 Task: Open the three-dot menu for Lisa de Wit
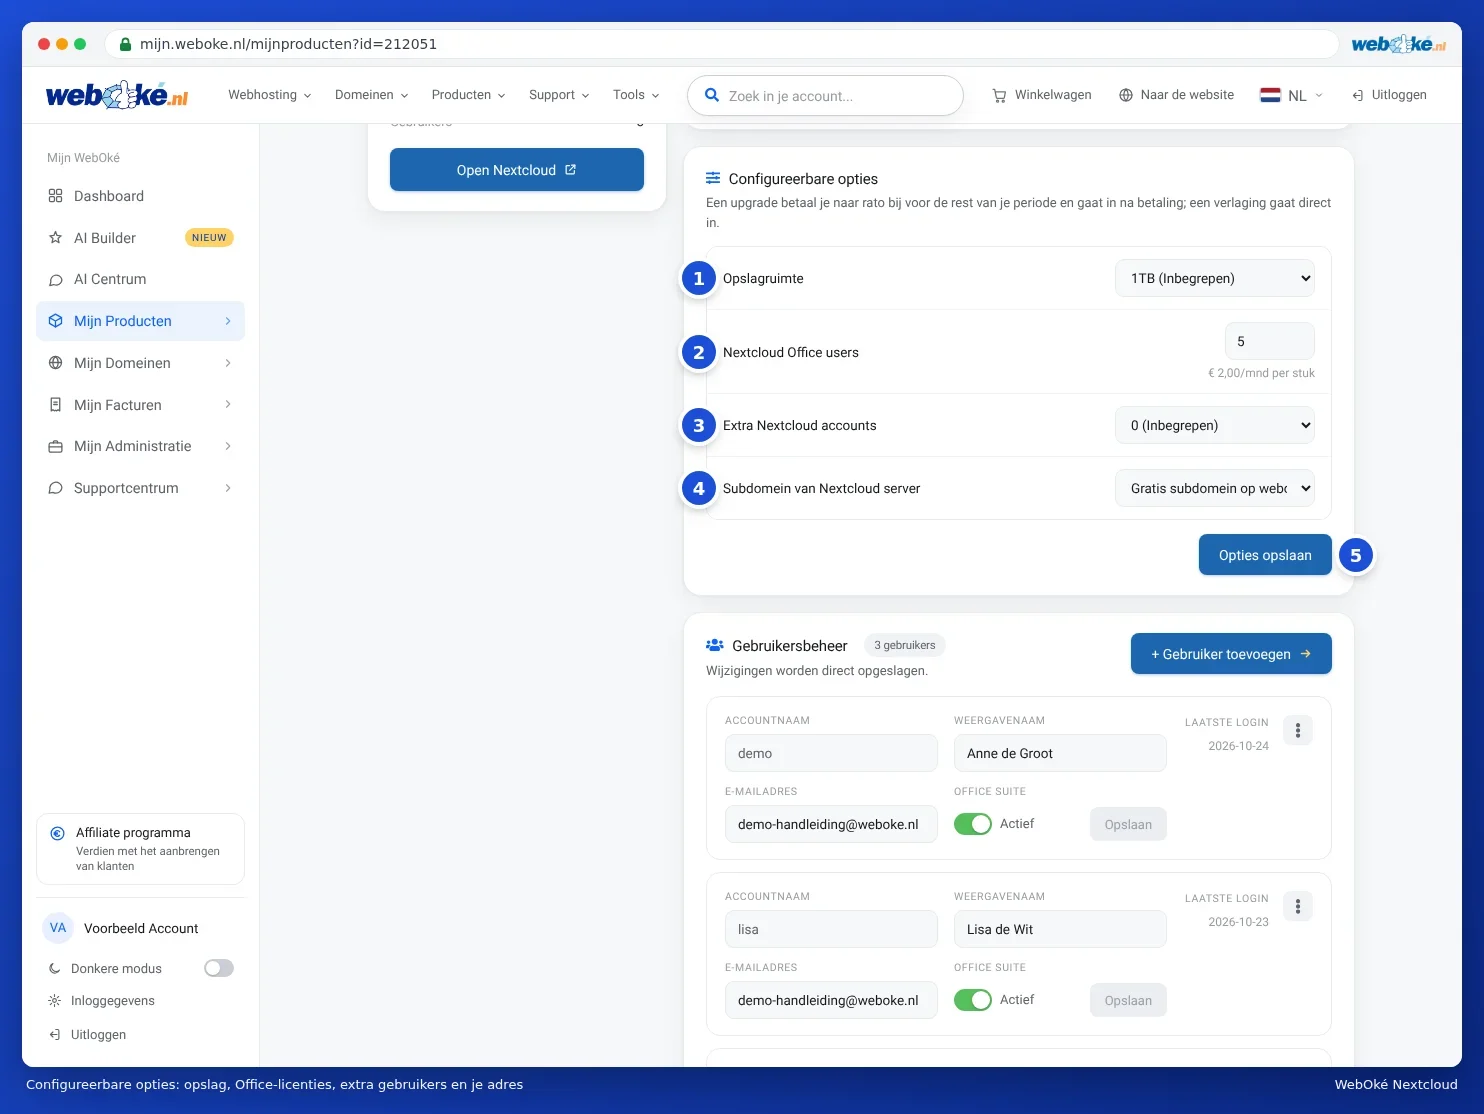click(x=1298, y=906)
